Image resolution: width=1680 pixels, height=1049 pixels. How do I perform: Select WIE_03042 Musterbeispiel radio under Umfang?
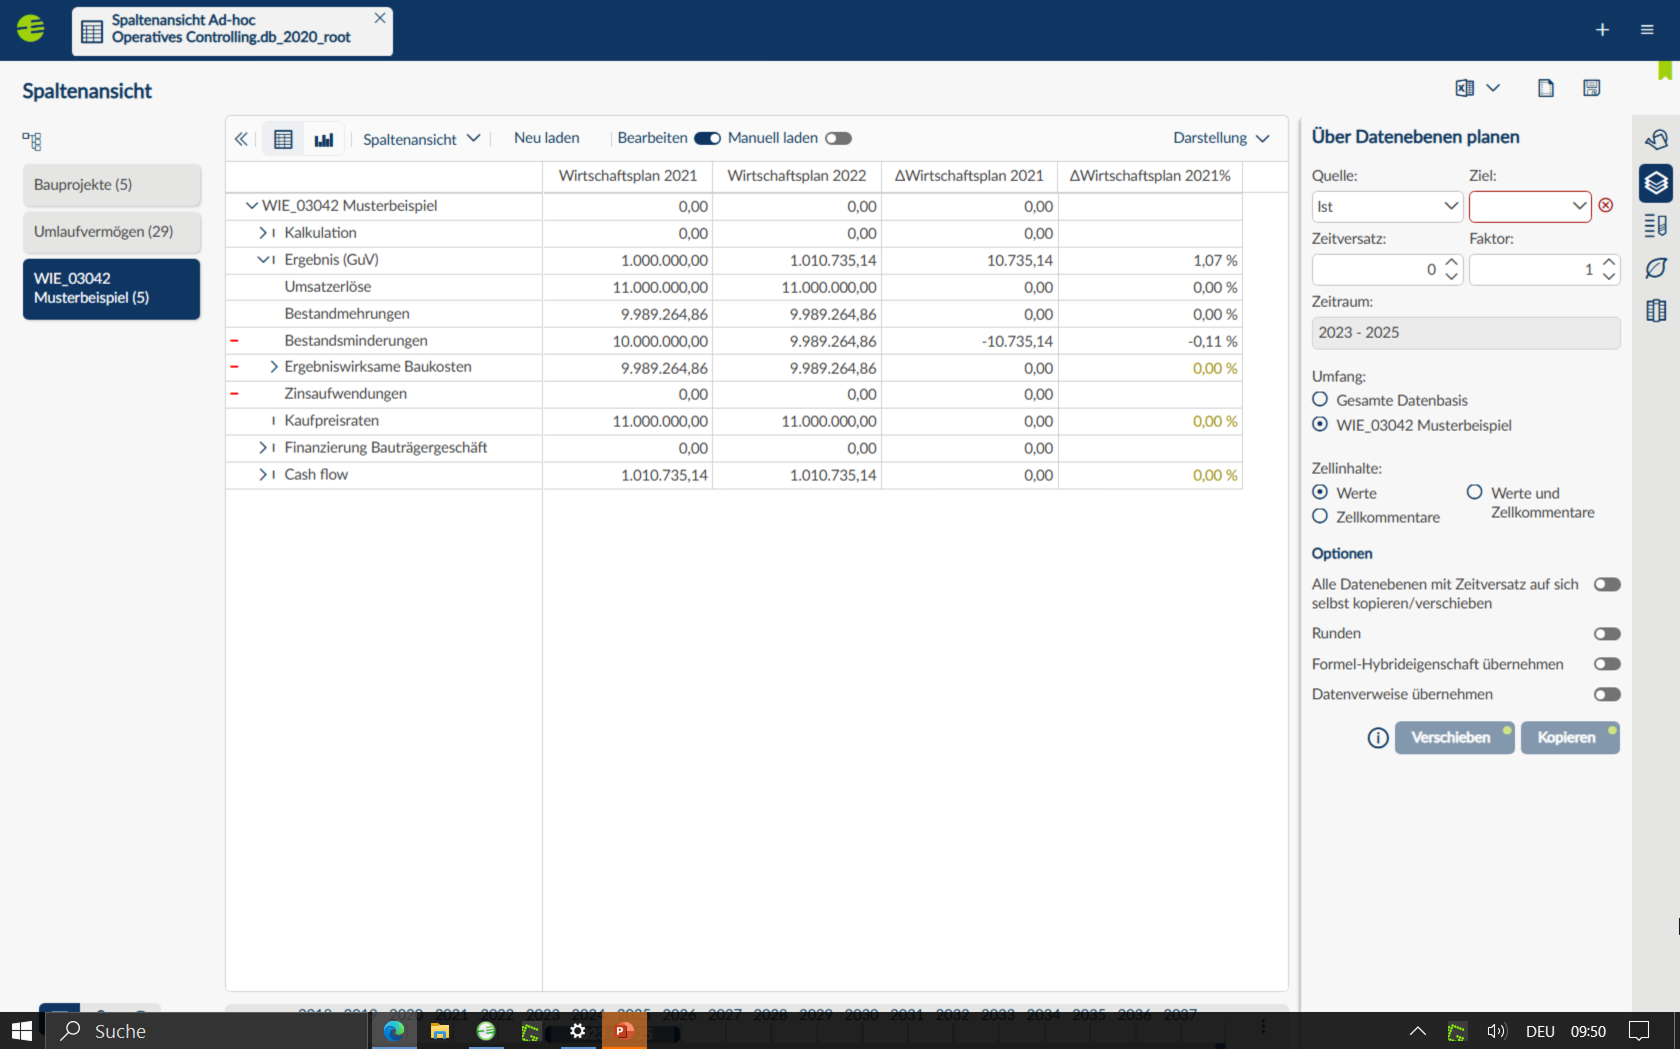click(x=1320, y=424)
